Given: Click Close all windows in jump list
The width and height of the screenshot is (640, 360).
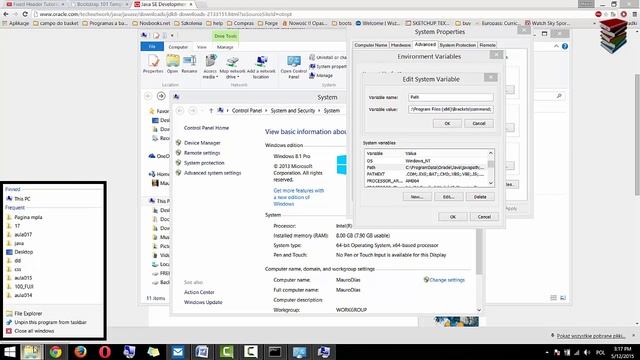Looking at the screenshot, I should click(x=34, y=331).
